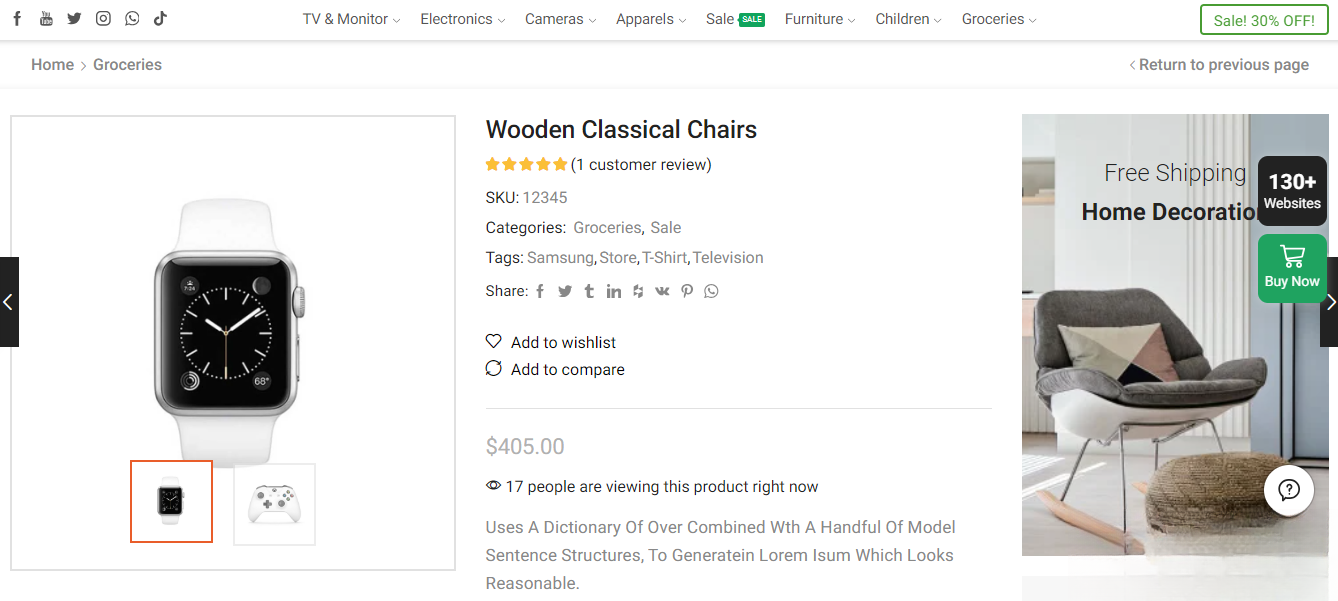Open Facebook from the header social icons
1338x601 pixels.
[x=16, y=18]
